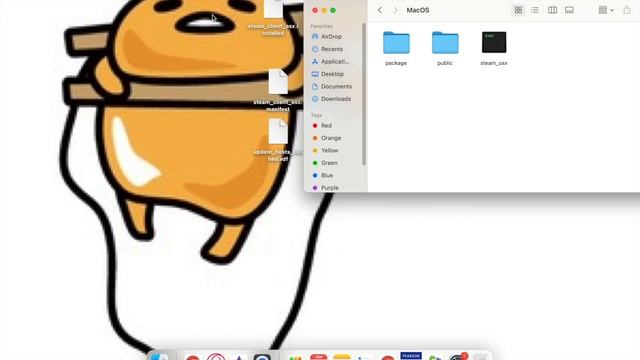Go forward in the Finder window

point(395,10)
